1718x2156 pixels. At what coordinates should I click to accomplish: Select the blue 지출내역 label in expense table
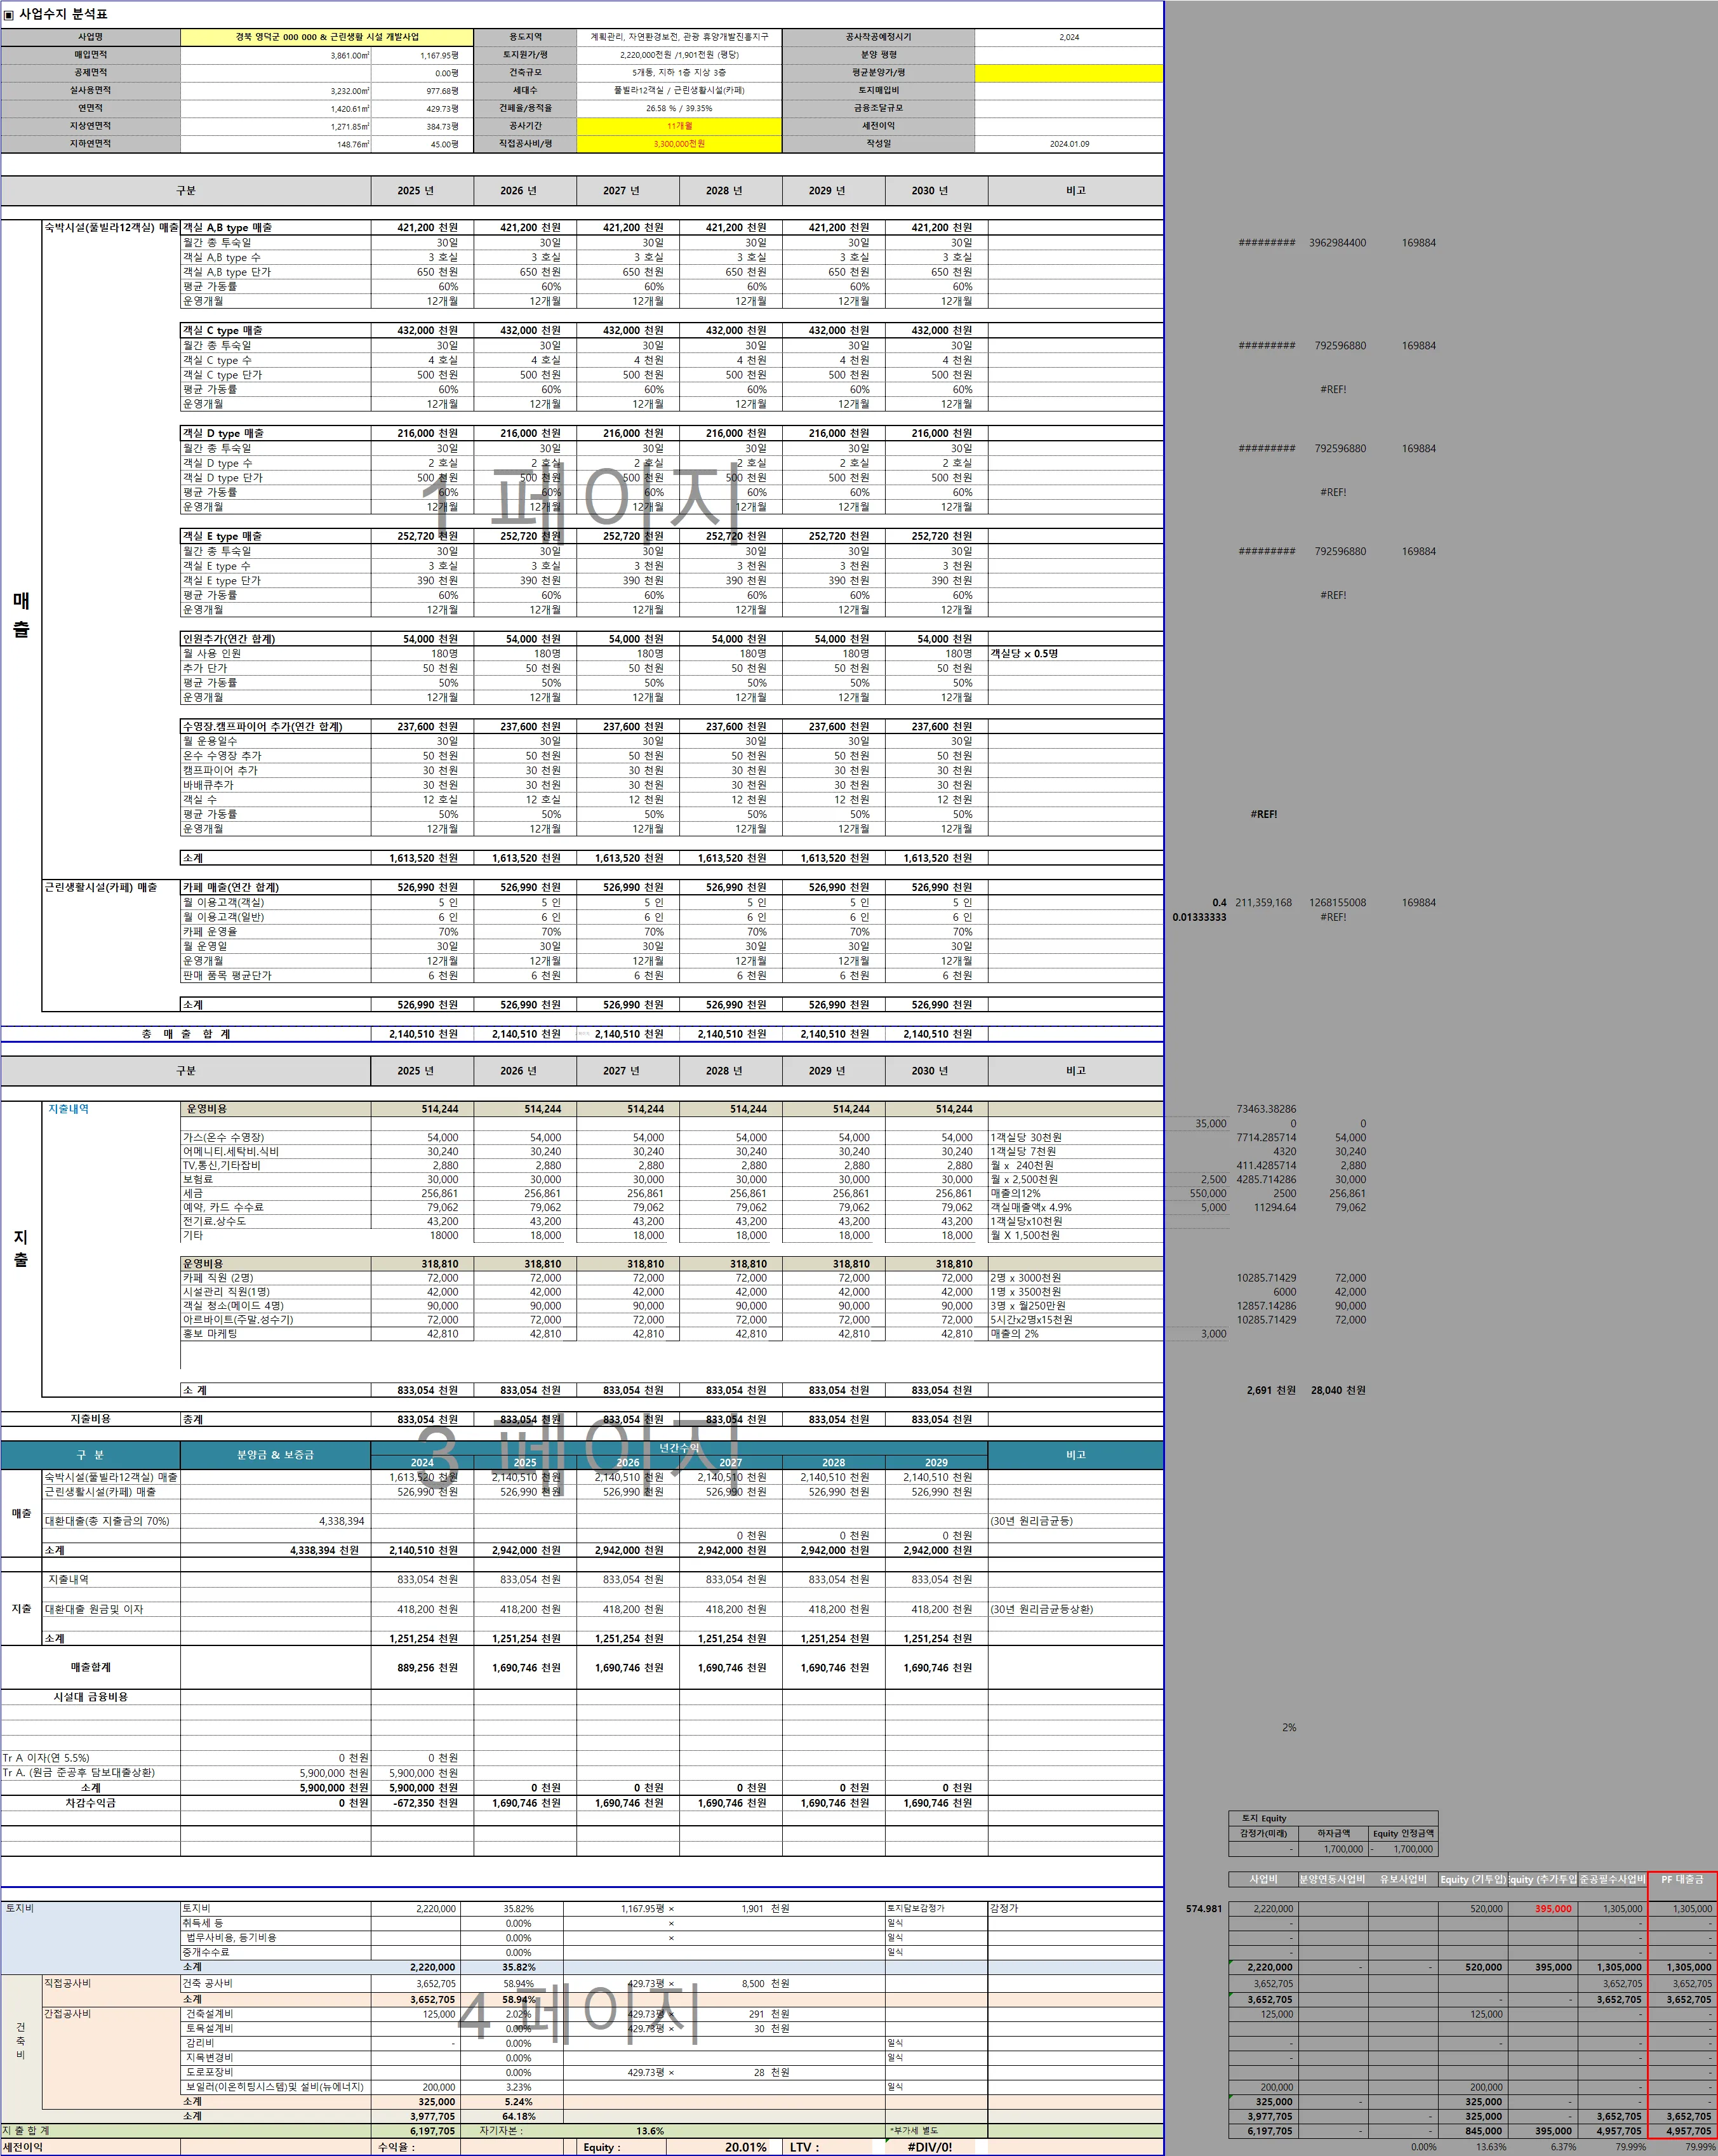[x=69, y=1109]
